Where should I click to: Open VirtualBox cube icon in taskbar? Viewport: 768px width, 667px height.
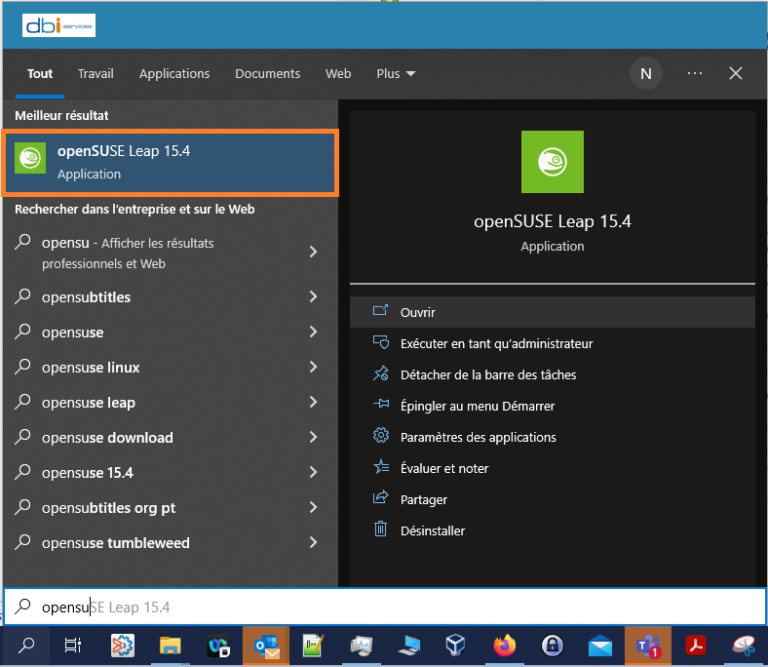[x=455, y=645]
